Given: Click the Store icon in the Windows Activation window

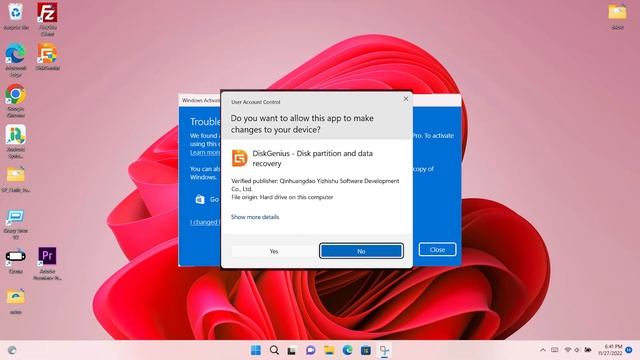Looking at the screenshot, I should point(200,199).
